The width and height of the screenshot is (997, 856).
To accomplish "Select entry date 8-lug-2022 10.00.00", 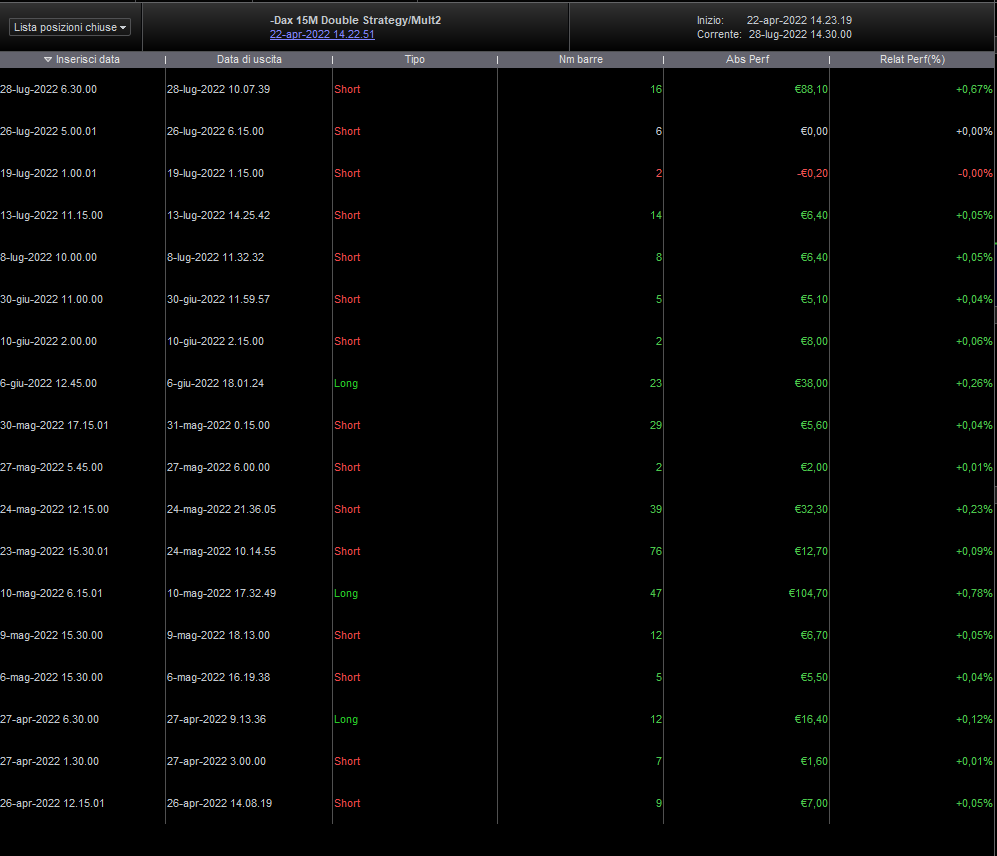I will (49, 257).
